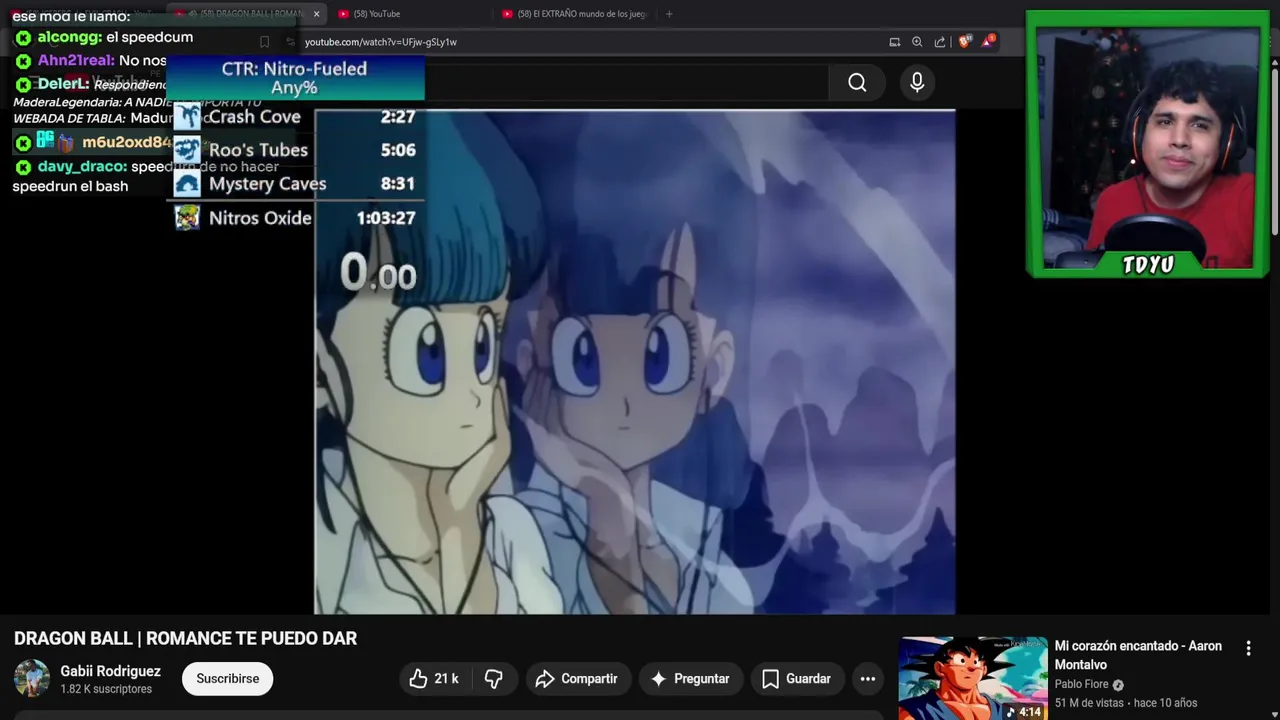Click the Dragon Ball video player
The width and height of the screenshot is (1280, 720).
pyautogui.click(x=635, y=362)
